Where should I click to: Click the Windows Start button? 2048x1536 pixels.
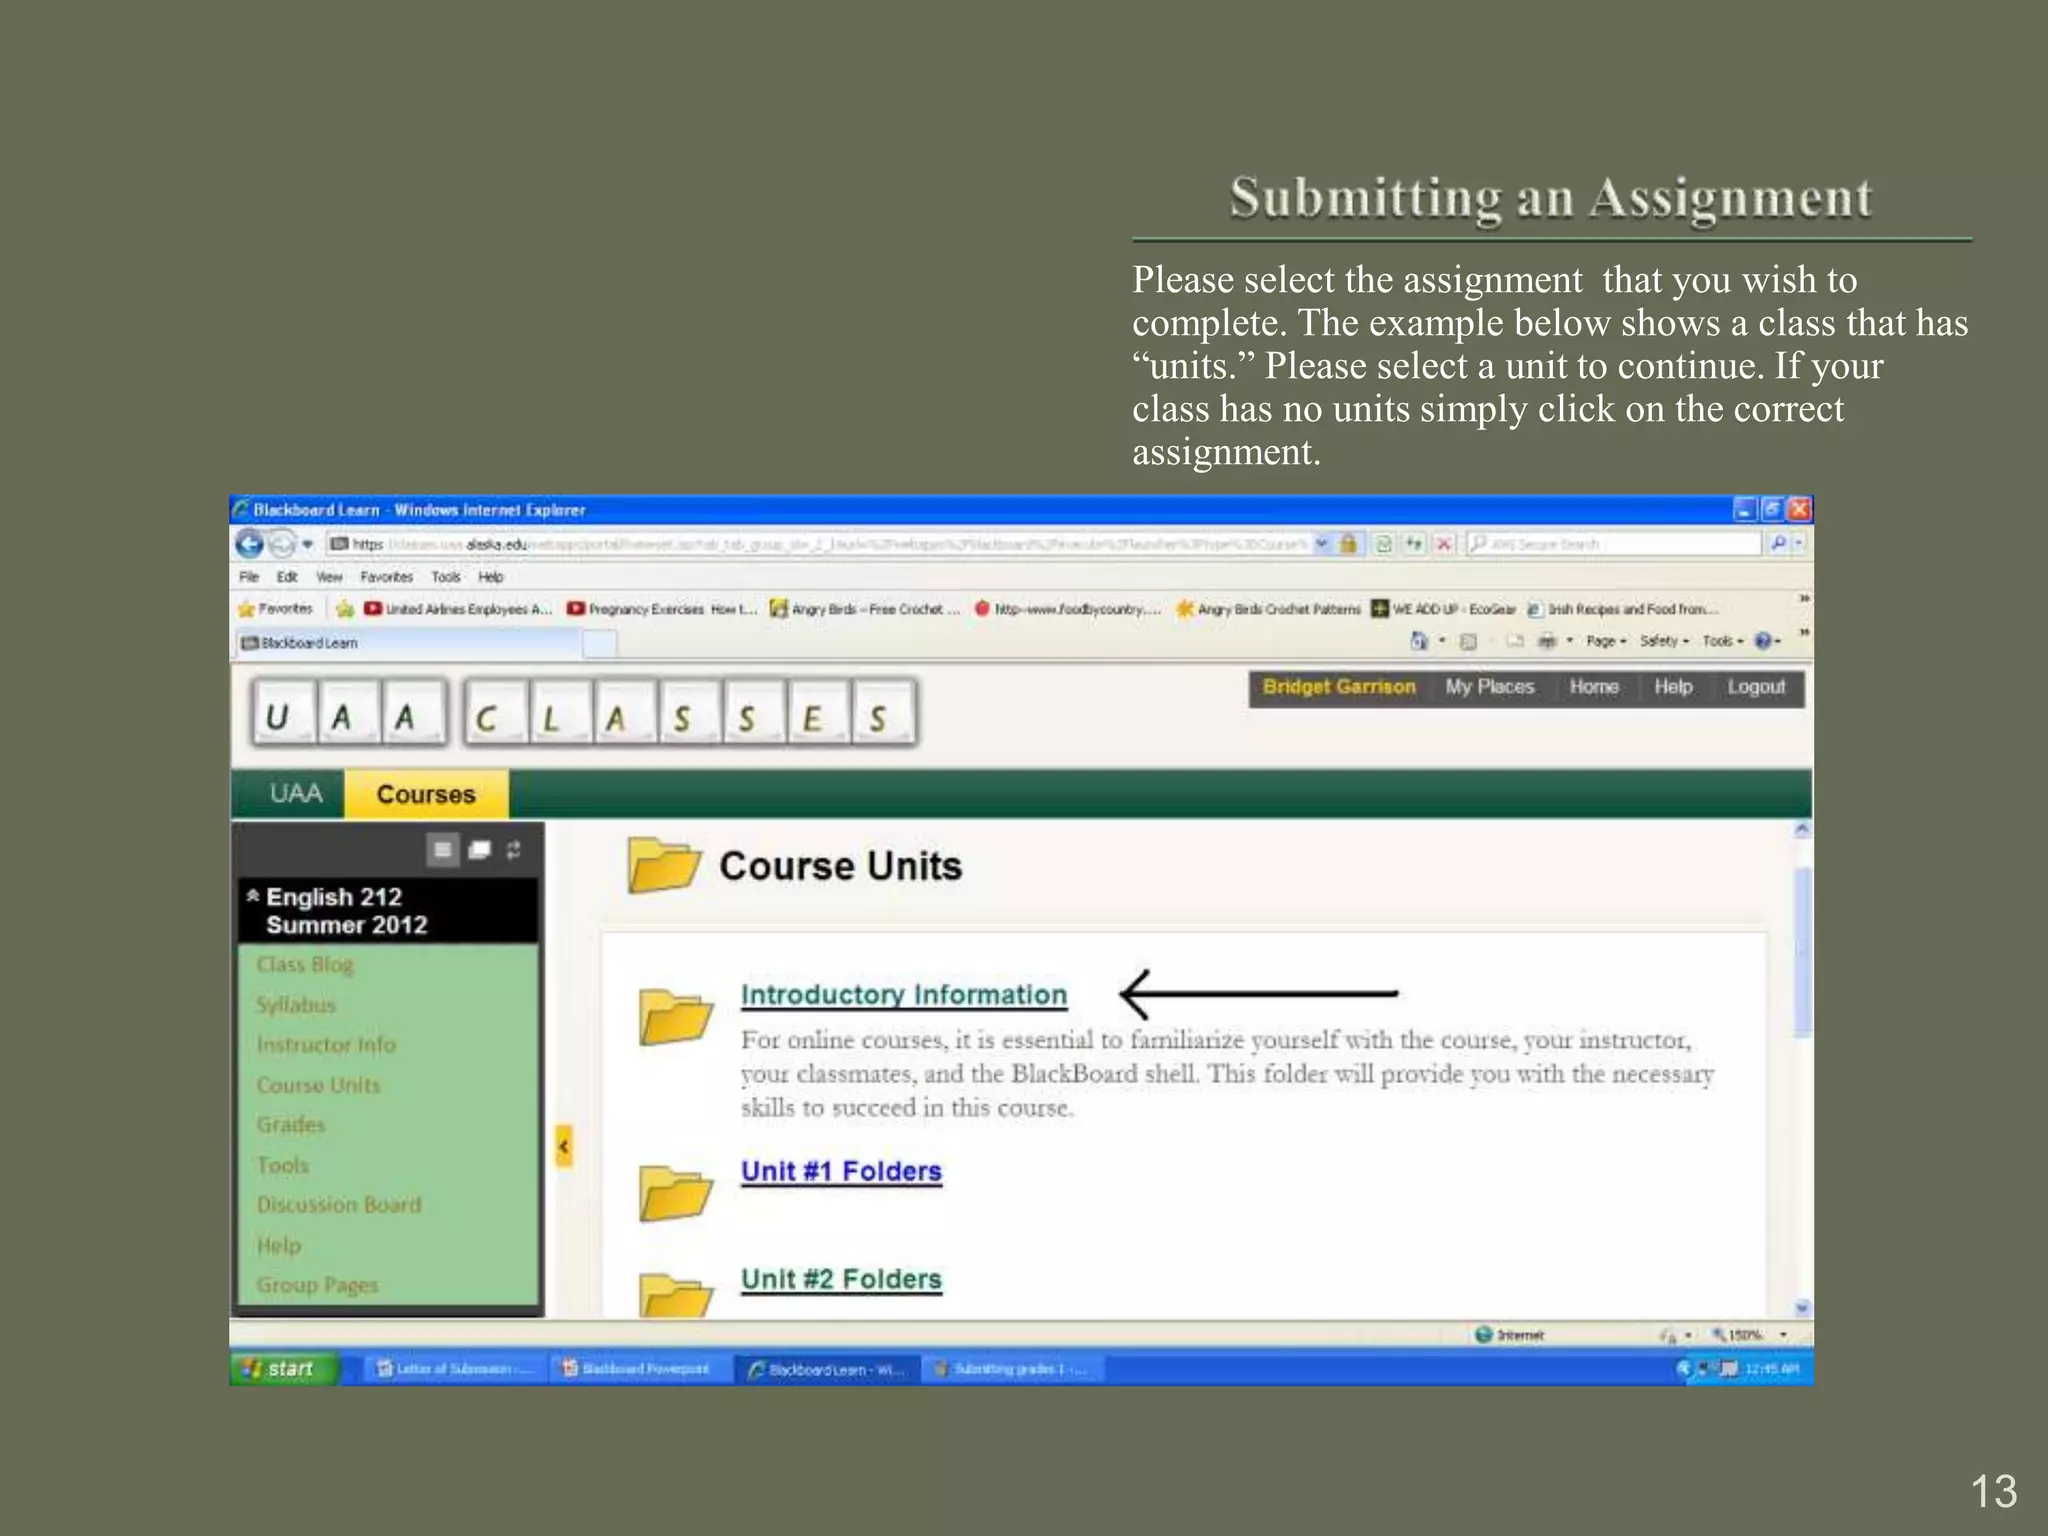[281, 1368]
